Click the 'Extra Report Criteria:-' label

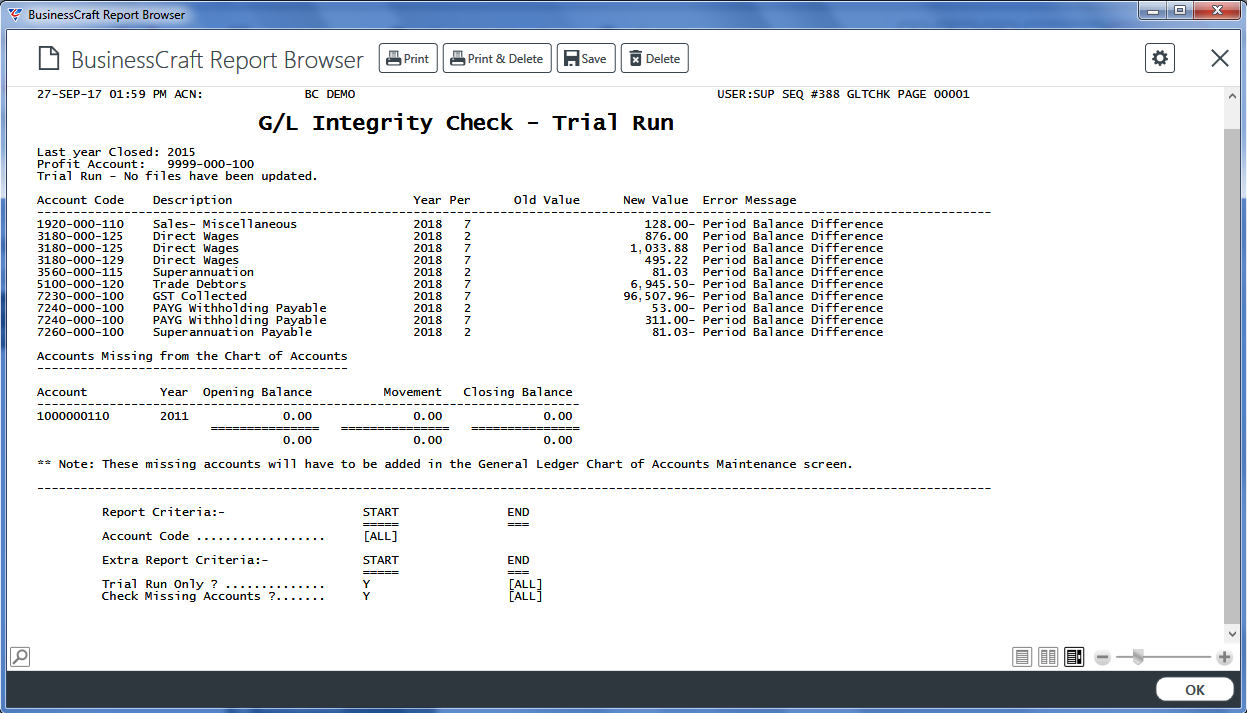click(x=185, y=560)
